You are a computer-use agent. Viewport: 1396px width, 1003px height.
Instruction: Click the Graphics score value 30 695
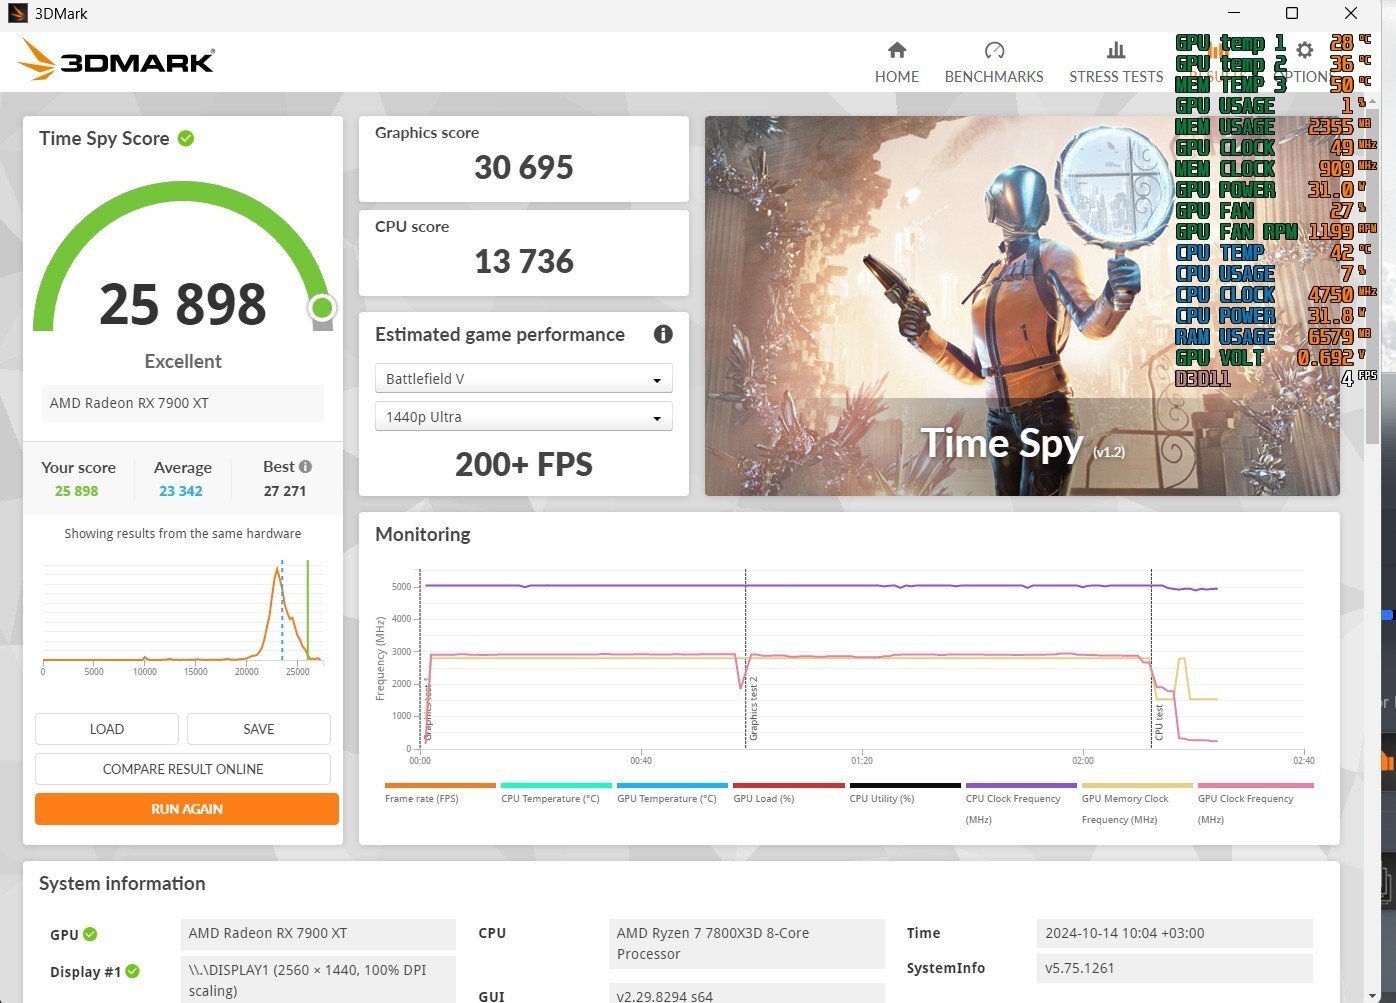pos(524,167)
